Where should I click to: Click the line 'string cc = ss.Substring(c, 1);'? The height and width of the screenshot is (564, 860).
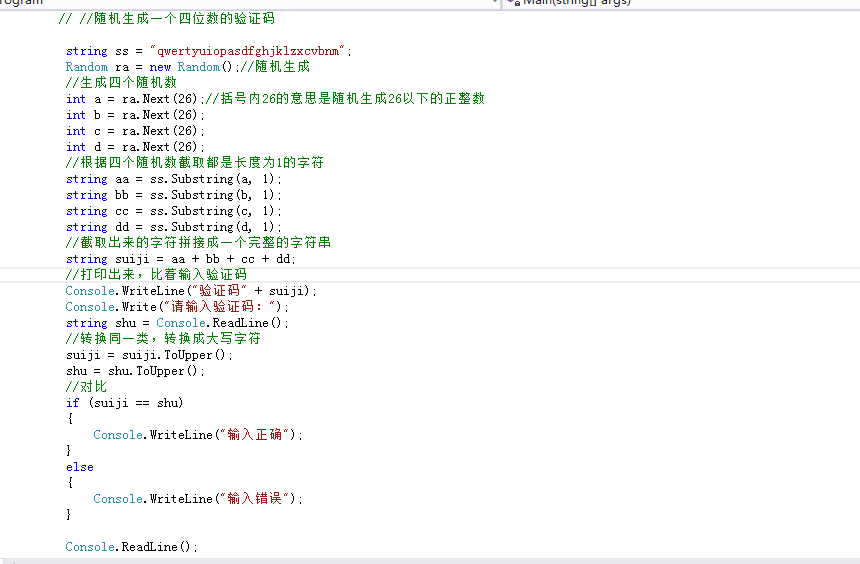point(173,211)
